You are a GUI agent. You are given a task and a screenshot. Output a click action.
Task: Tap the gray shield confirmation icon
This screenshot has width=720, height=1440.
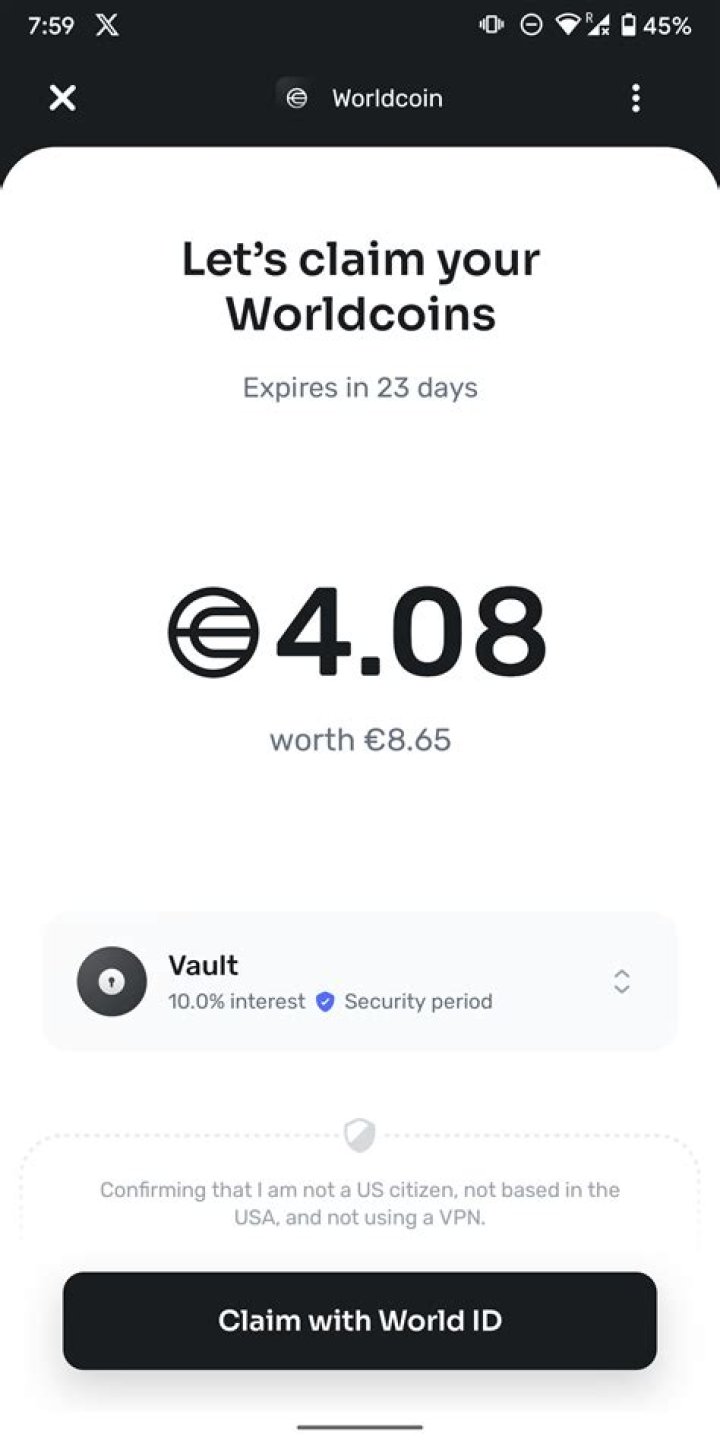coord(359,1135)
